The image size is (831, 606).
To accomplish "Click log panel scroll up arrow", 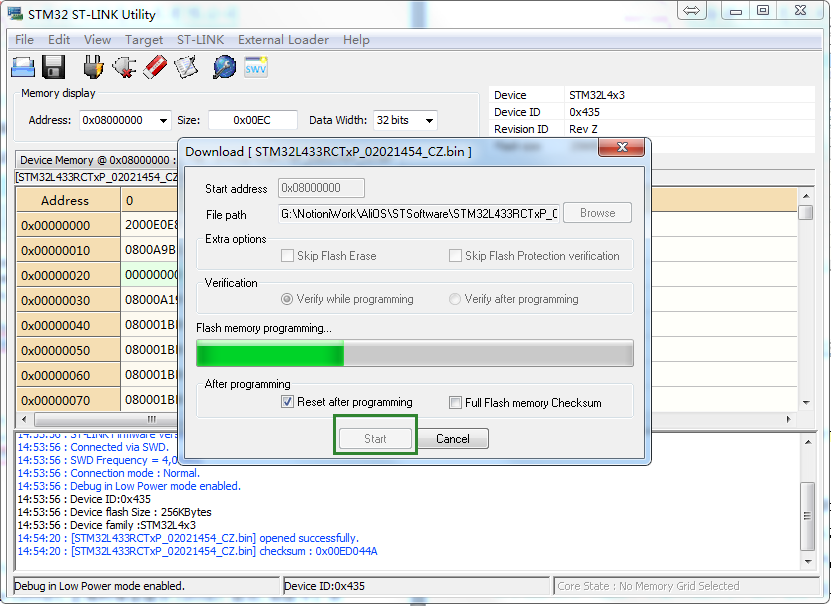I will click(x=808, y=442).
